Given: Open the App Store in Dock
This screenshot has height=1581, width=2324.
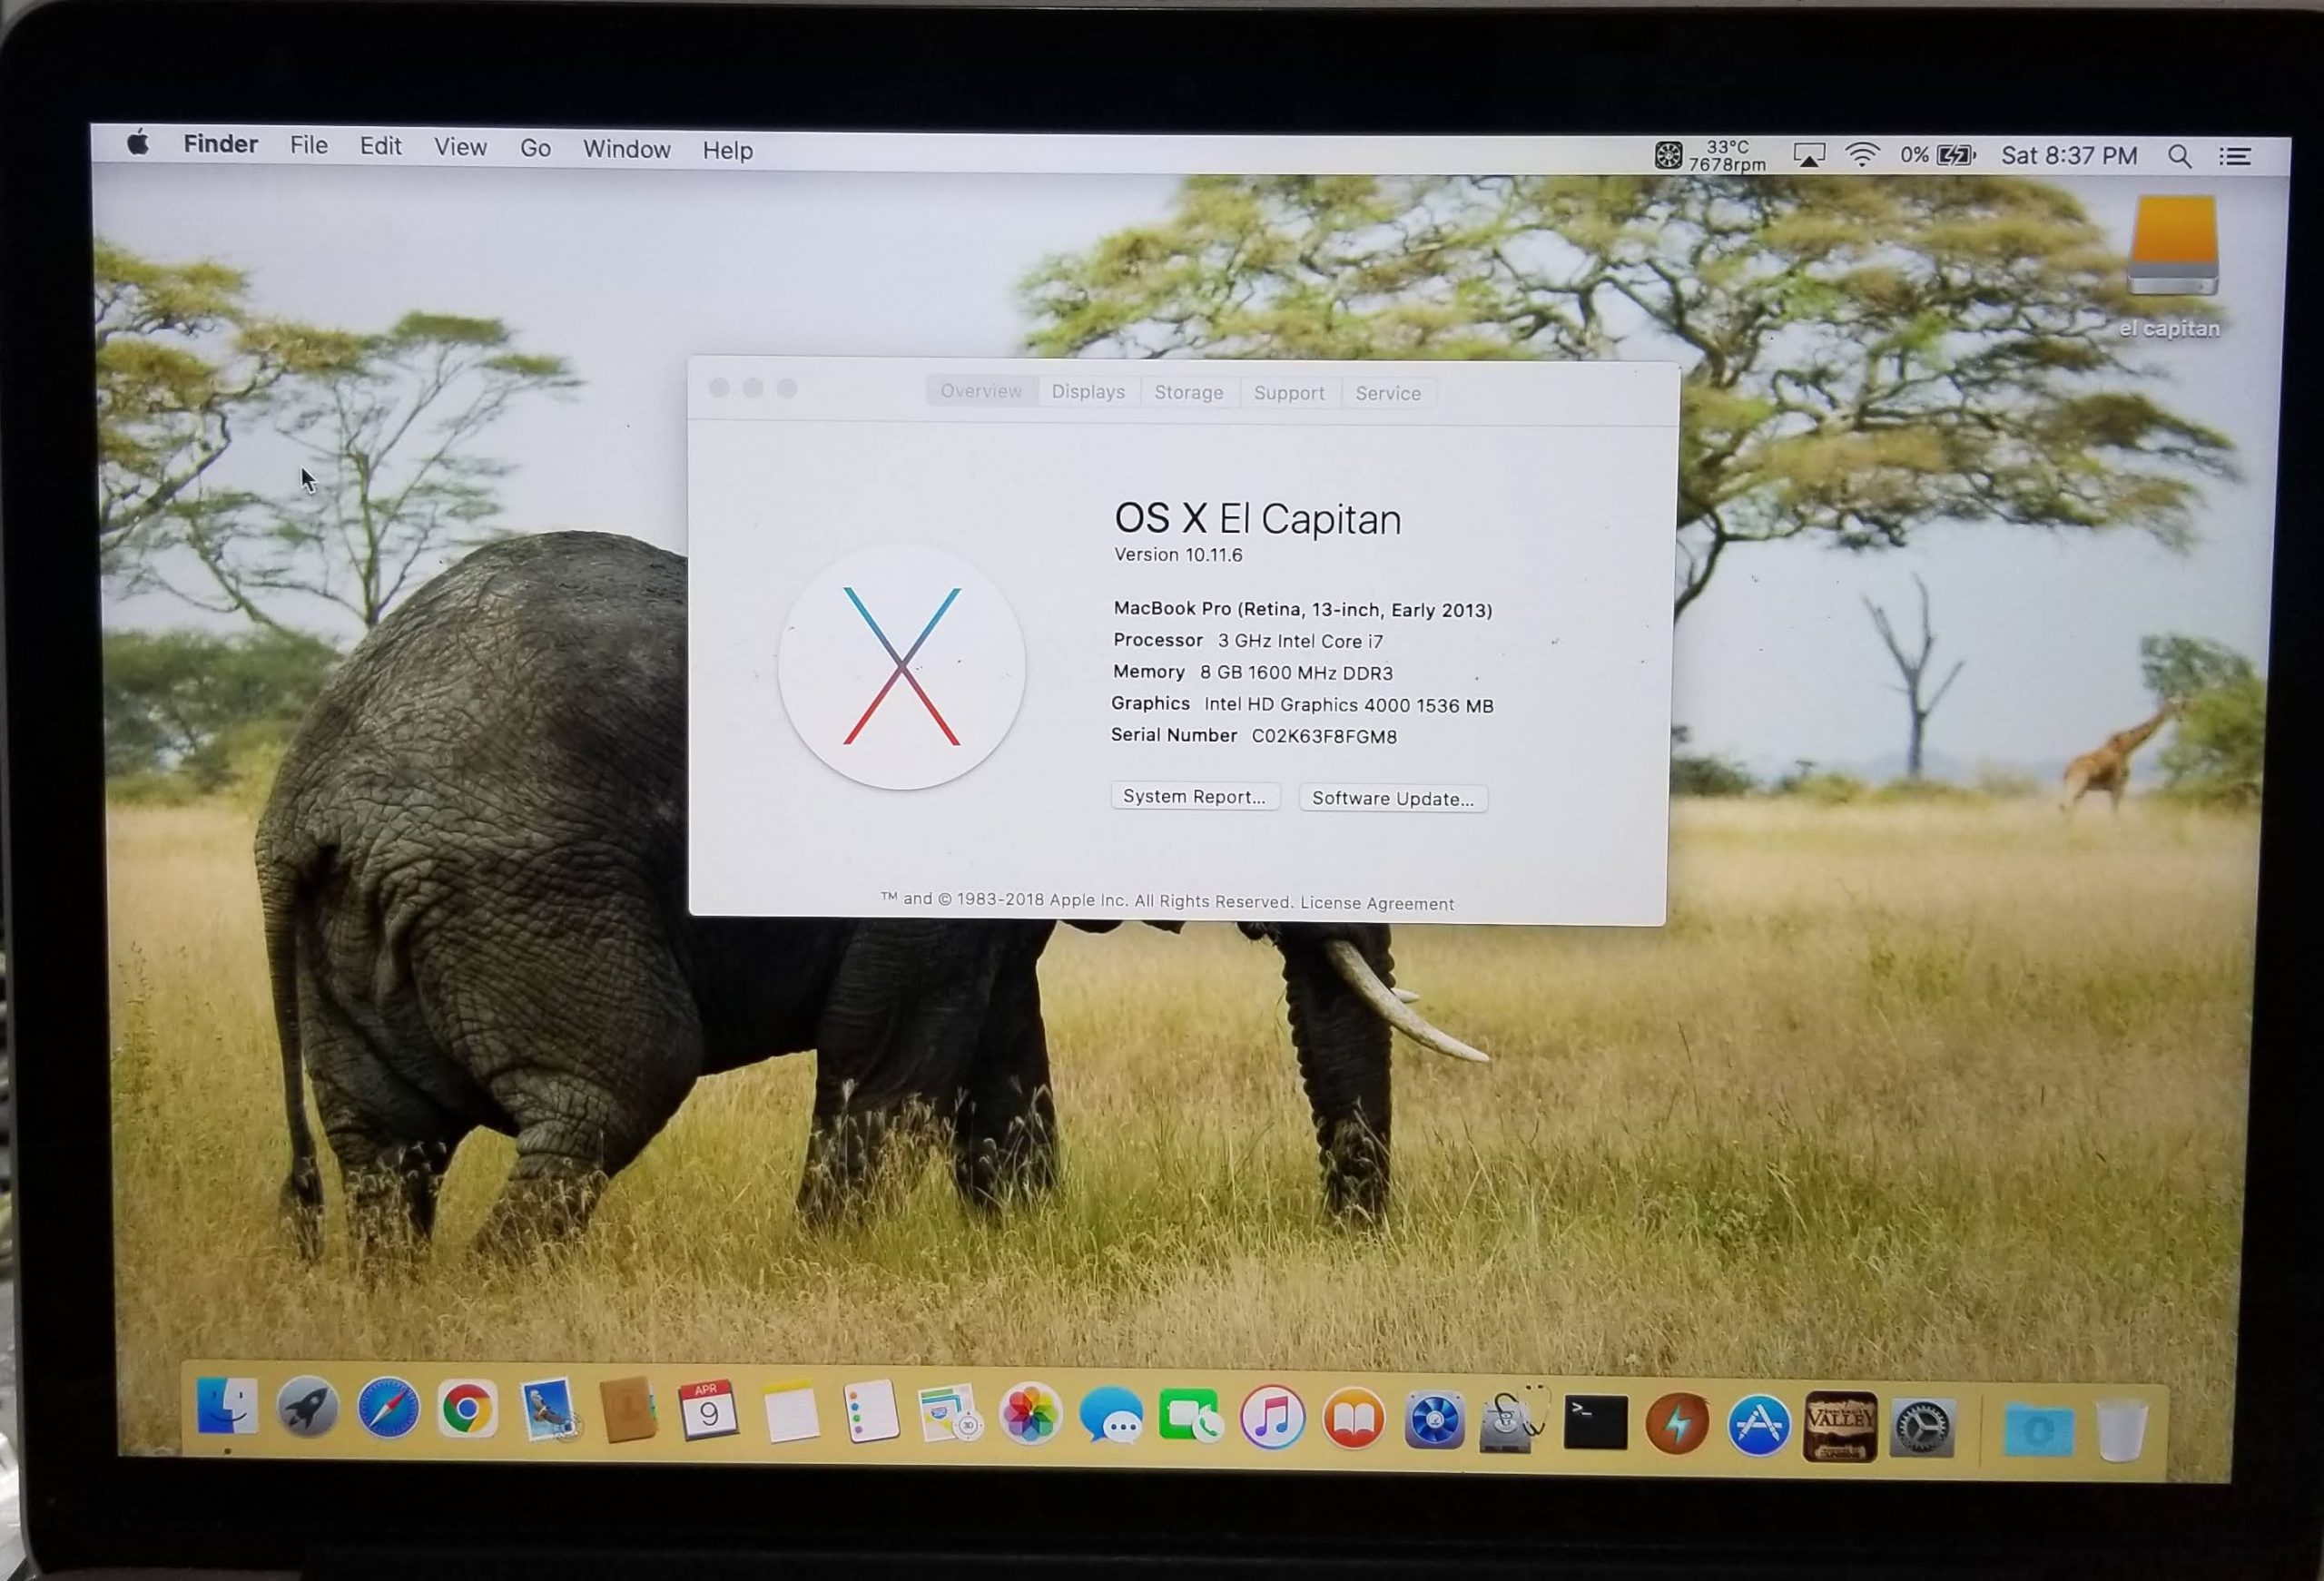Looking at the screenshot, I should tap(1758, 1425).
